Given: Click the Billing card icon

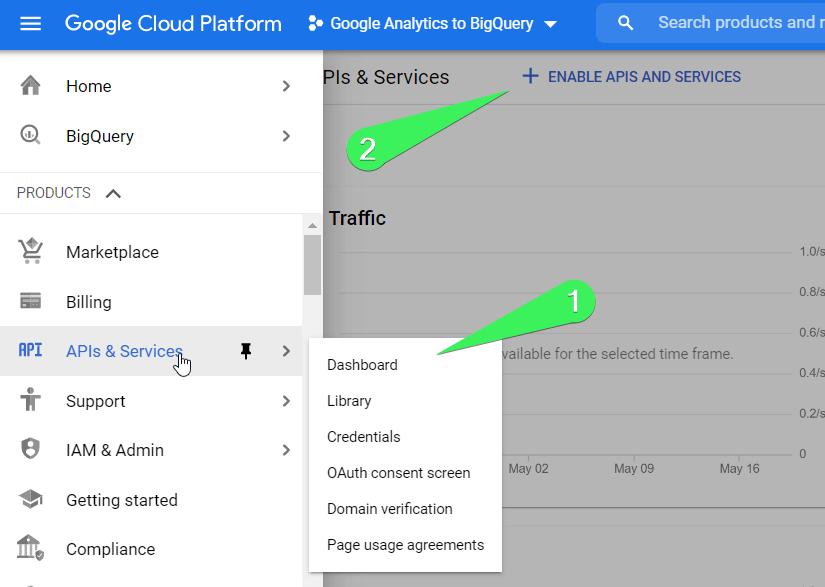Looking at the screenshot, I should pos(31,301).
